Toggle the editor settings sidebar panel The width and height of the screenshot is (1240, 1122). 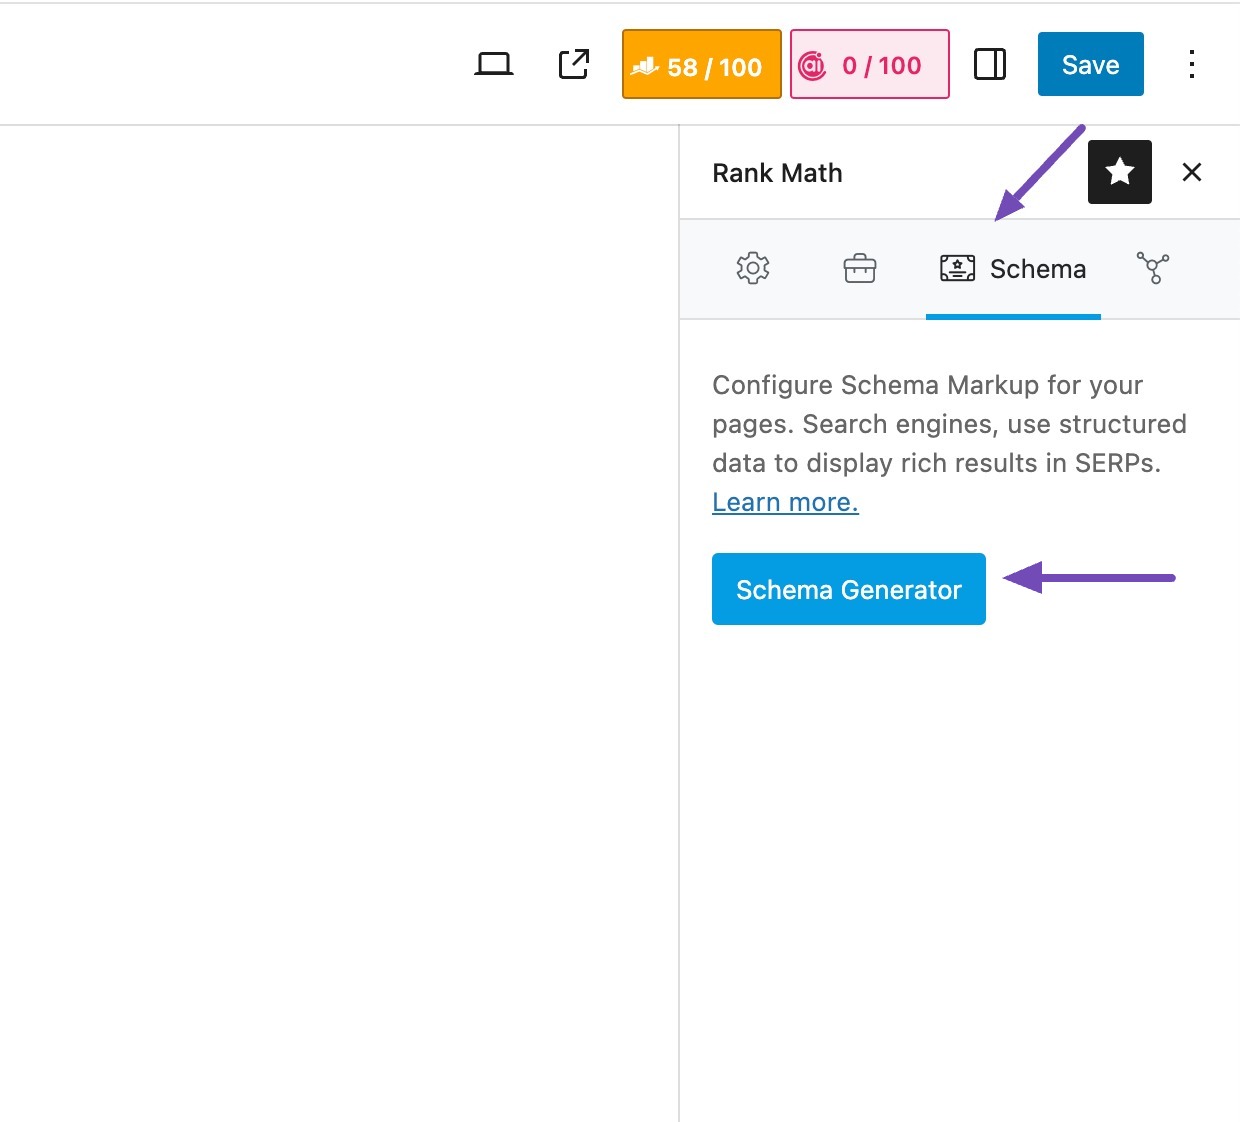tap(990, 64)
